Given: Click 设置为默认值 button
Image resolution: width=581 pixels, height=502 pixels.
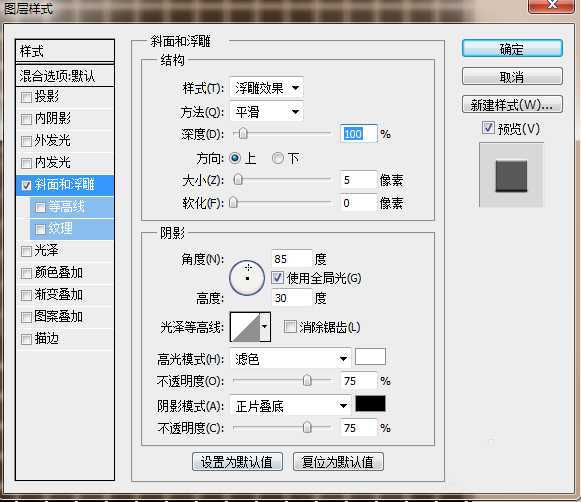Looking at the screenshot, I should [237, 462].
